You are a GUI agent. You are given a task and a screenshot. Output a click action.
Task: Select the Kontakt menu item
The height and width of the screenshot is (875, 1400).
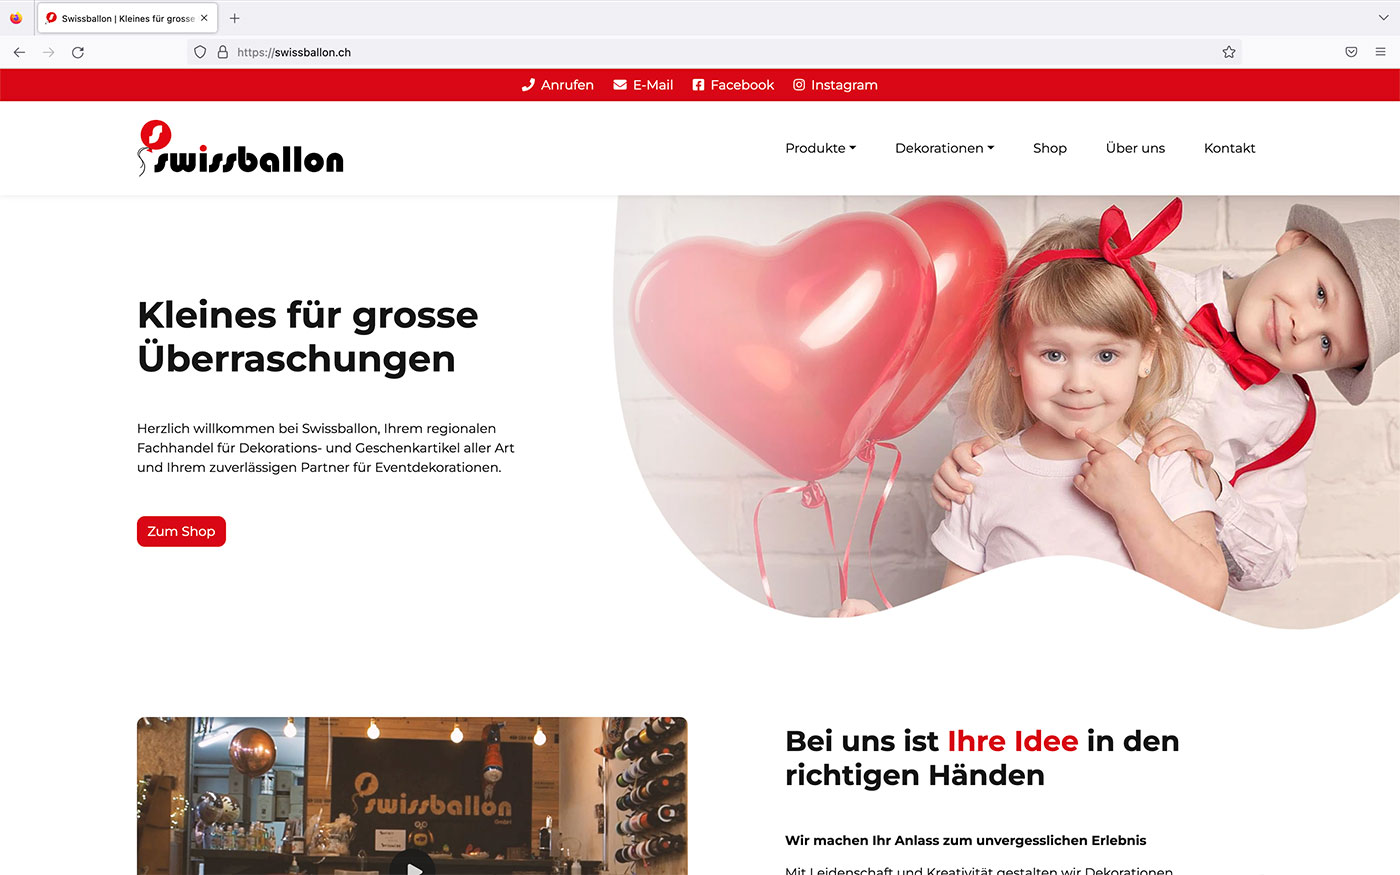(x=1229, y=148)
